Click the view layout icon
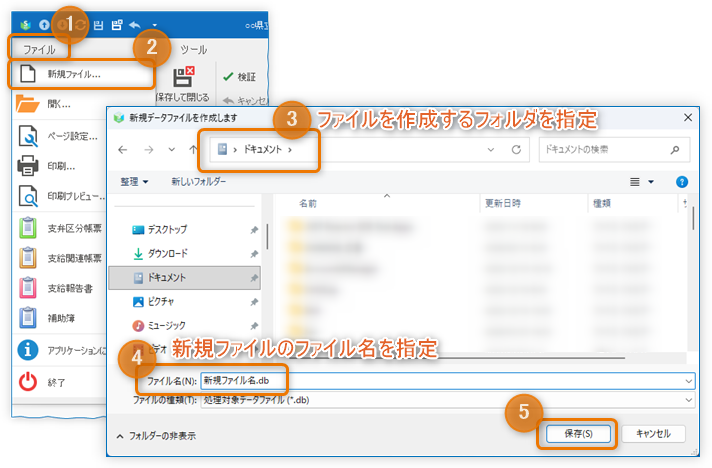This screenshot has width=712, height=468. 635,182
